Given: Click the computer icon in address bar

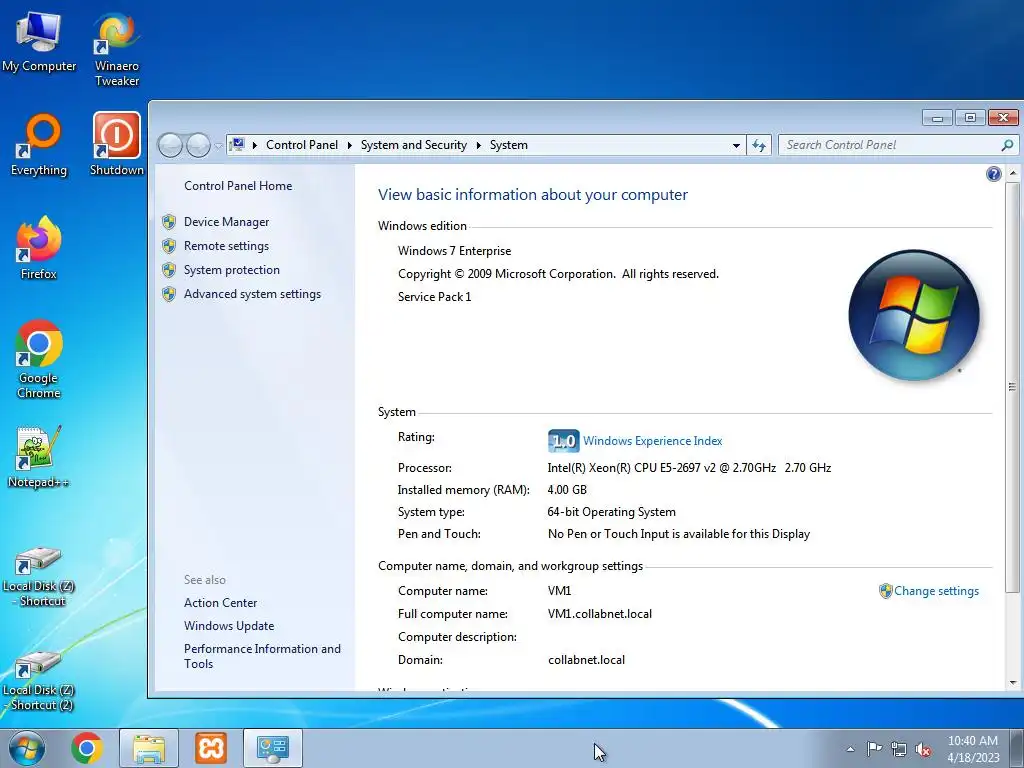Looking at the screenshot, I should pos(238,144).
